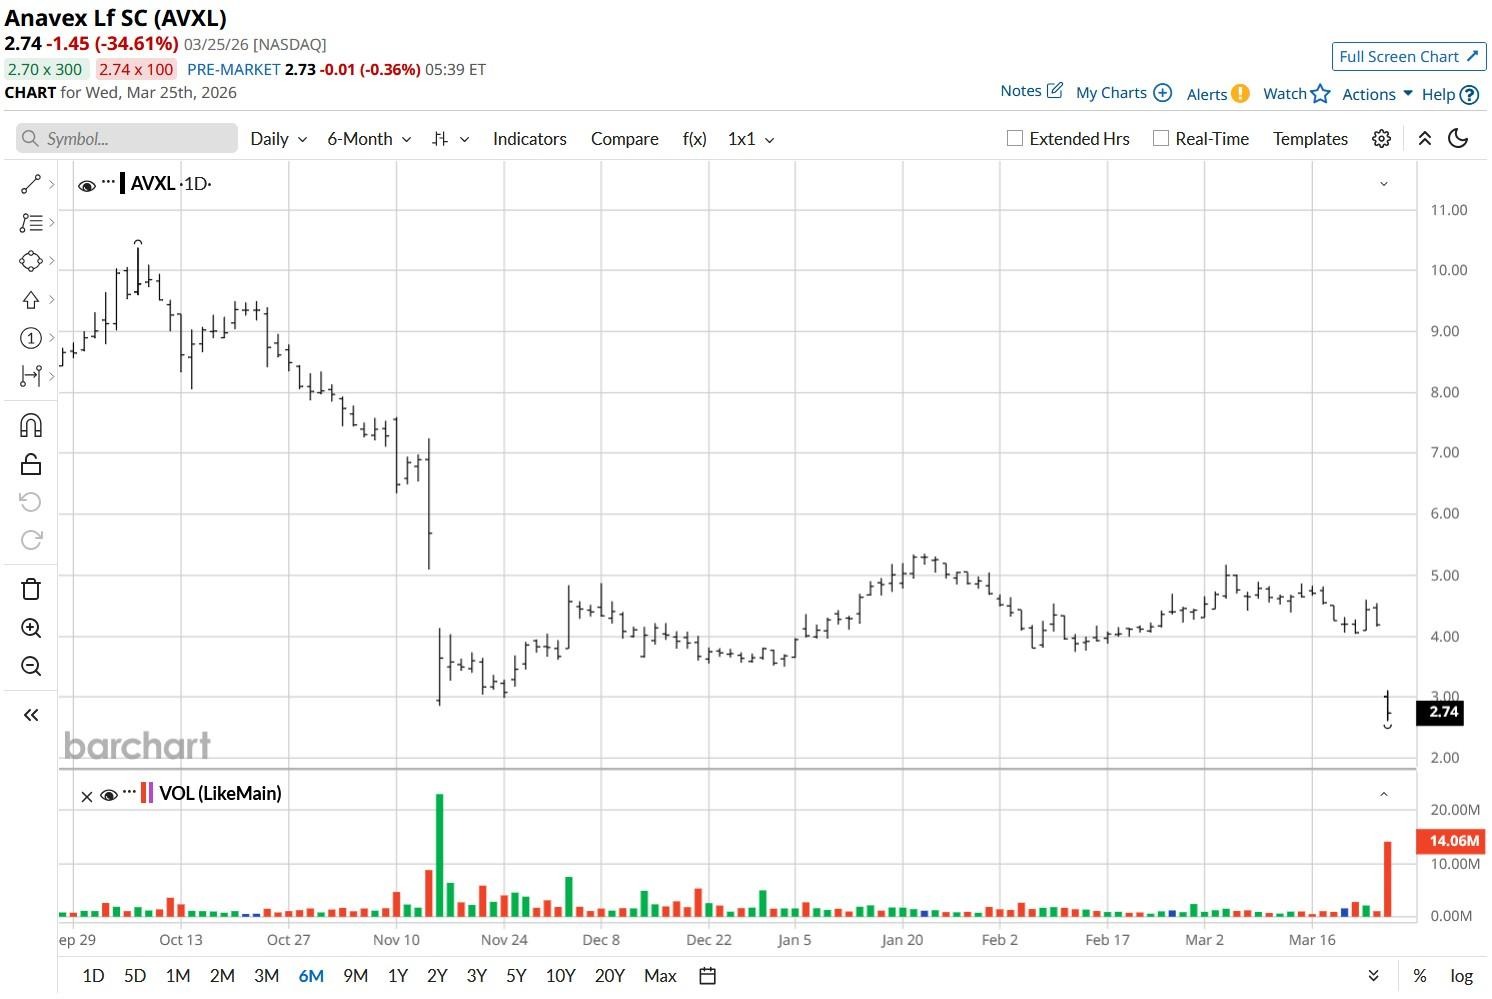
Task: Toggle percent scale mode
Action: tap(1419, 976)
